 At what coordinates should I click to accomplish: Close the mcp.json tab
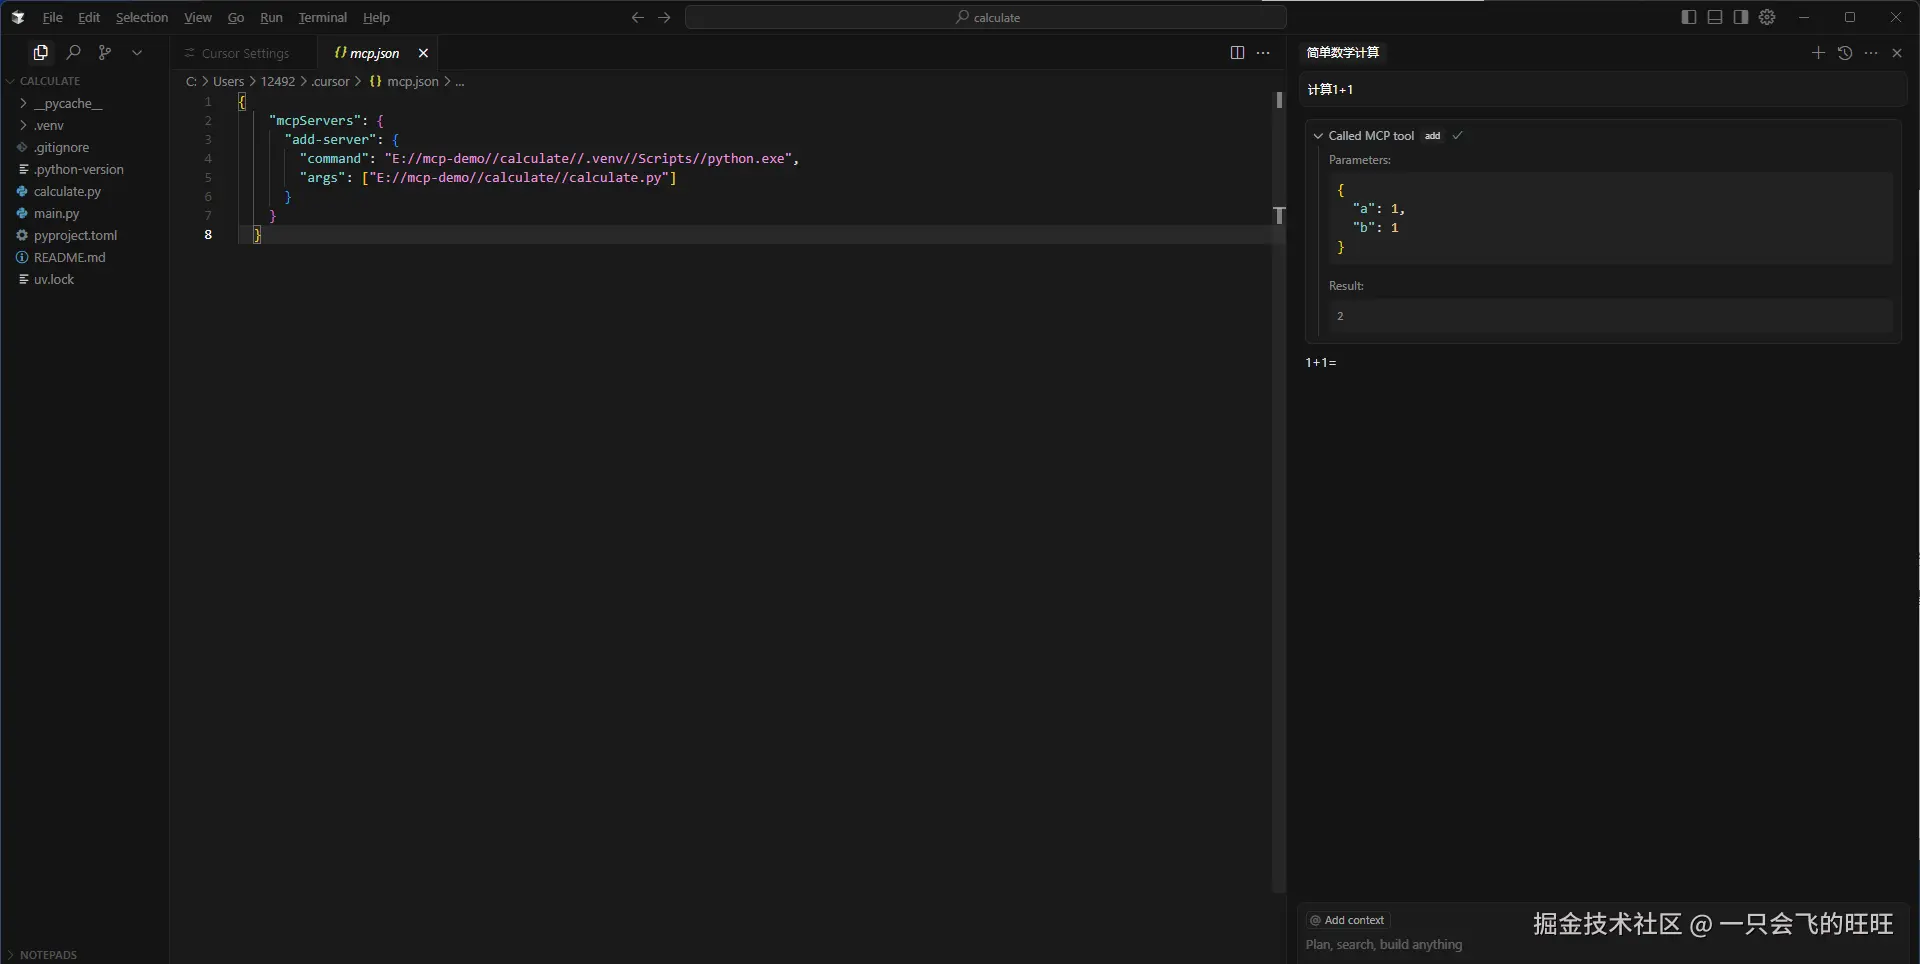pos(423,53)
